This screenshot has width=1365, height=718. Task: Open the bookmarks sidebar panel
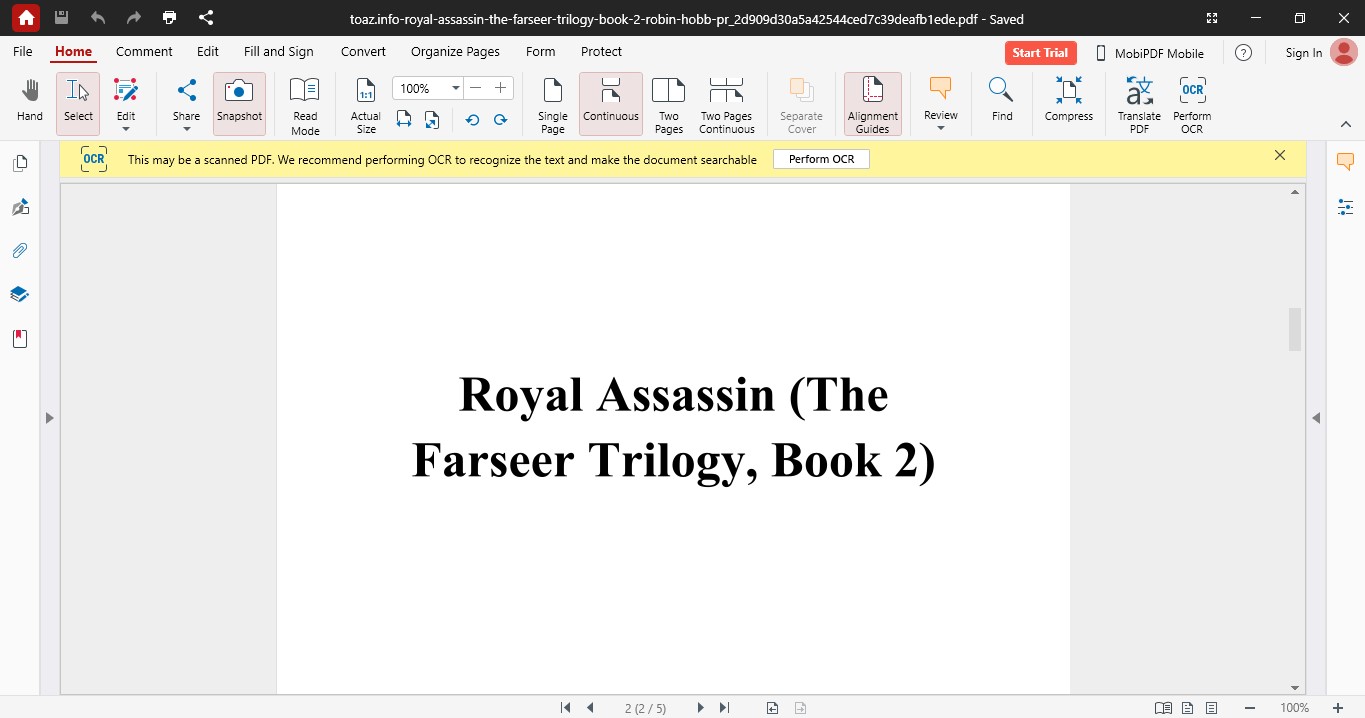(x=20, y=339)
